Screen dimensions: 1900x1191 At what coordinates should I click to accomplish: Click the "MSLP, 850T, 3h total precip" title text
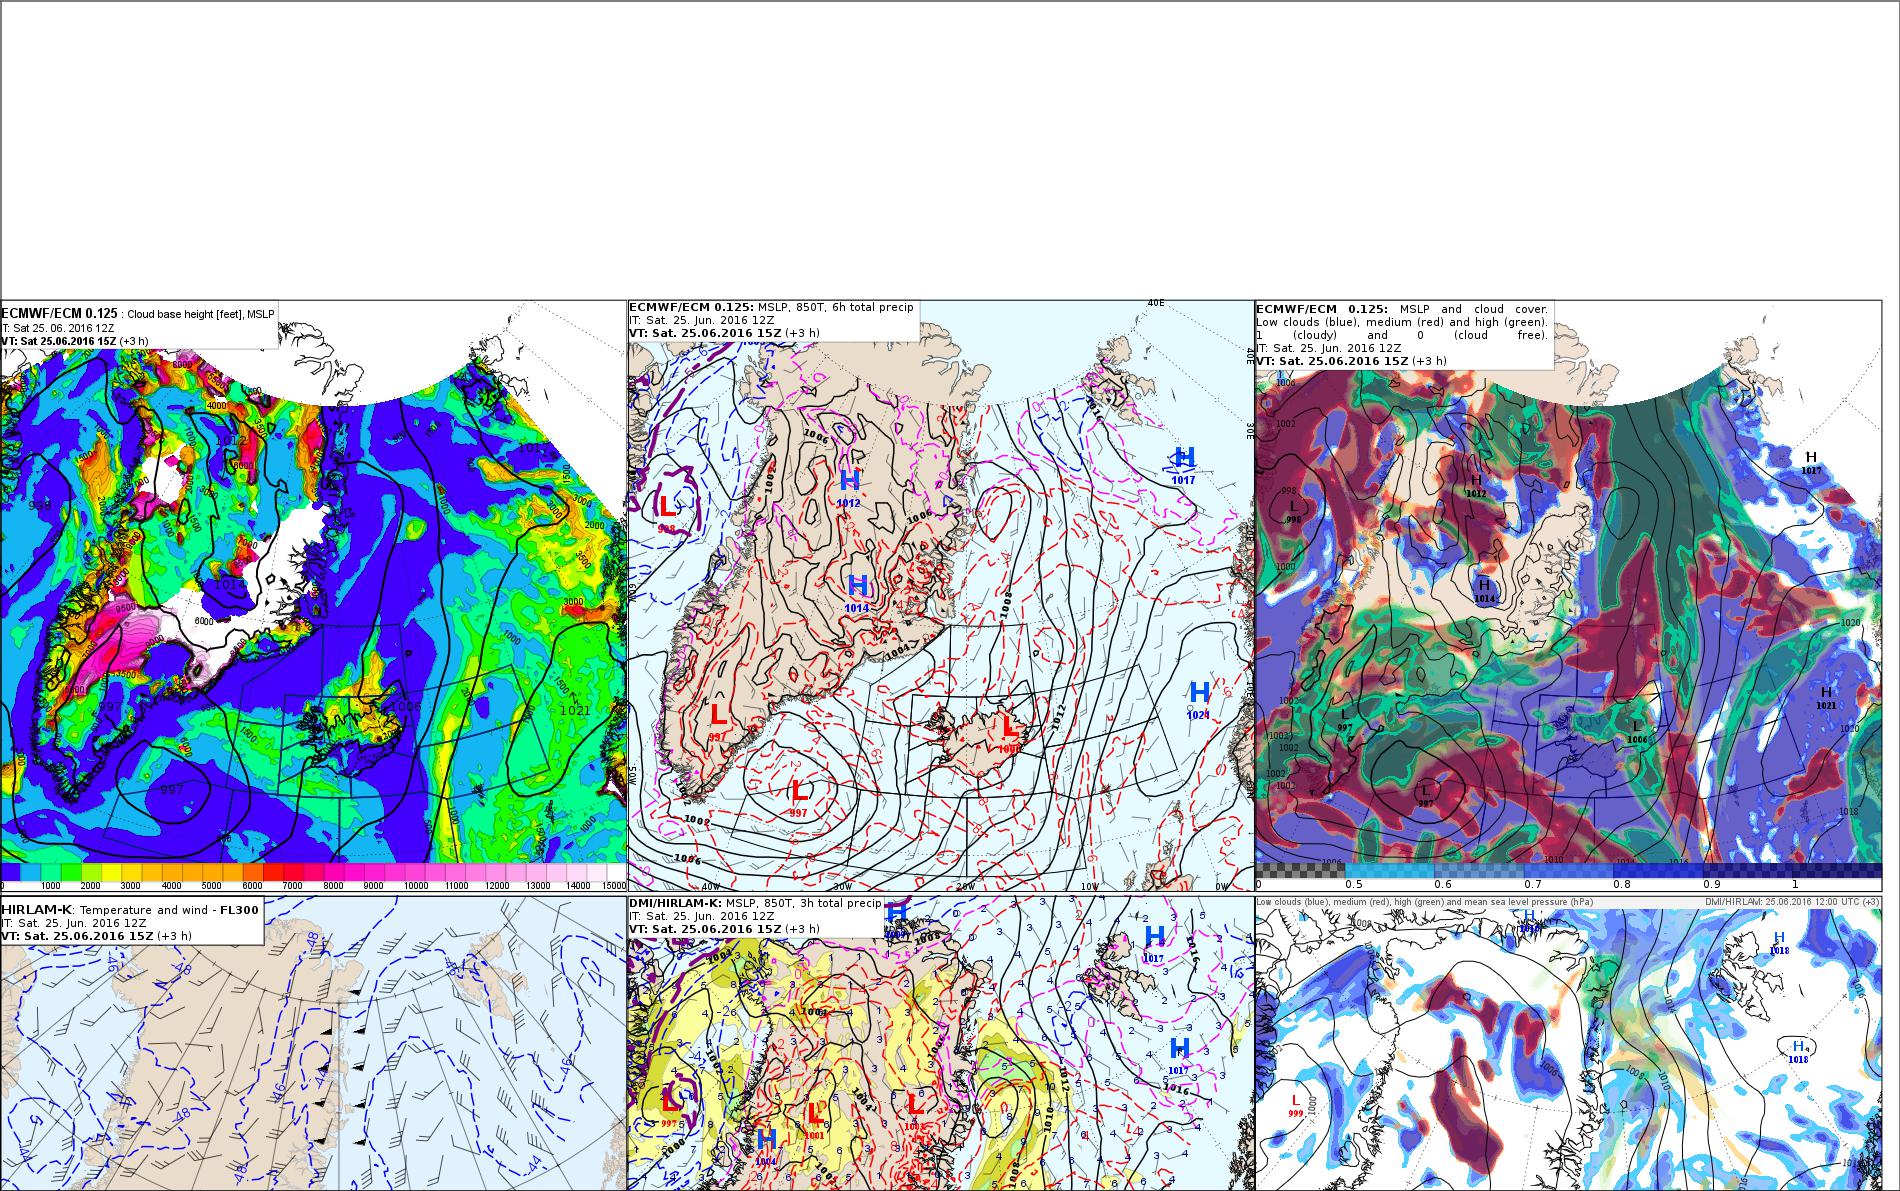point(803,903)
